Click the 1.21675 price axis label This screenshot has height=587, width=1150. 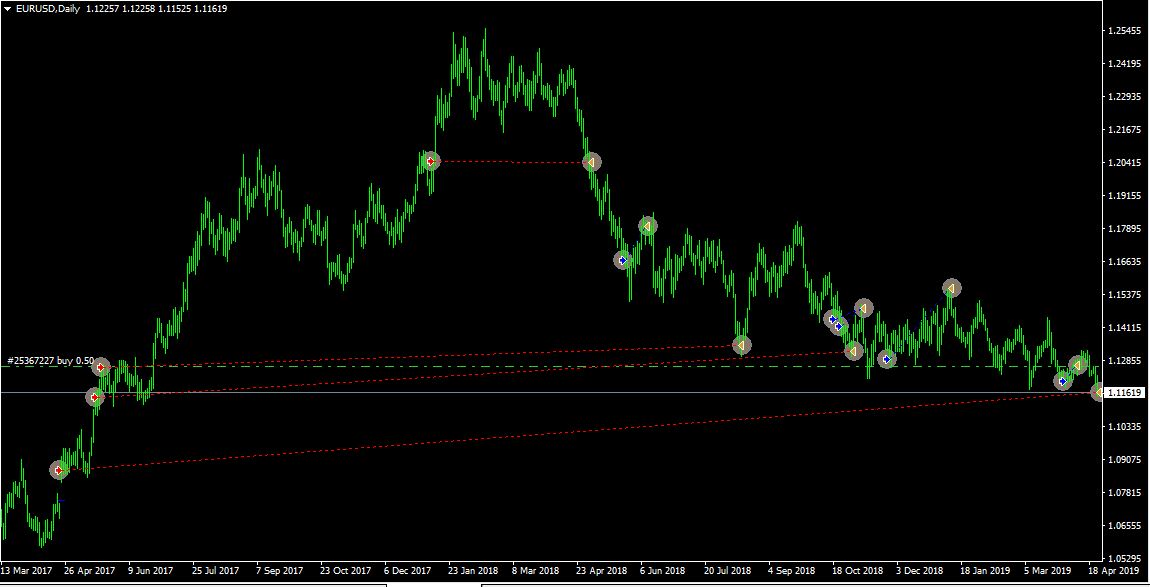click(1125, 130)
